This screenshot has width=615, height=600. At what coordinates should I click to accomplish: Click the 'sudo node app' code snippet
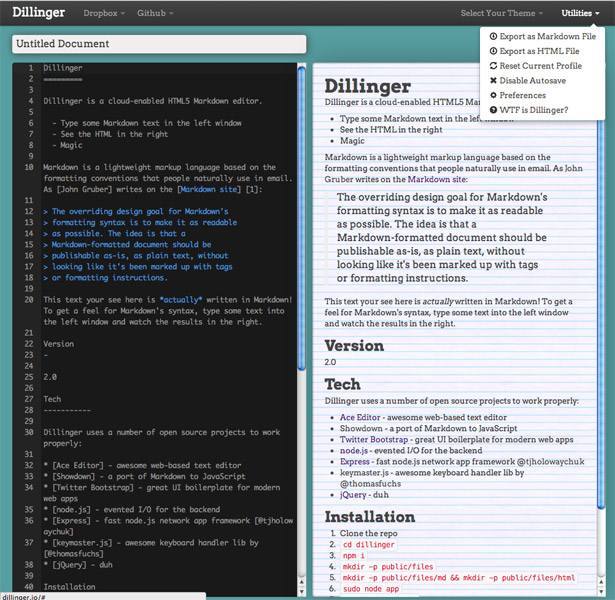[371, 589]
